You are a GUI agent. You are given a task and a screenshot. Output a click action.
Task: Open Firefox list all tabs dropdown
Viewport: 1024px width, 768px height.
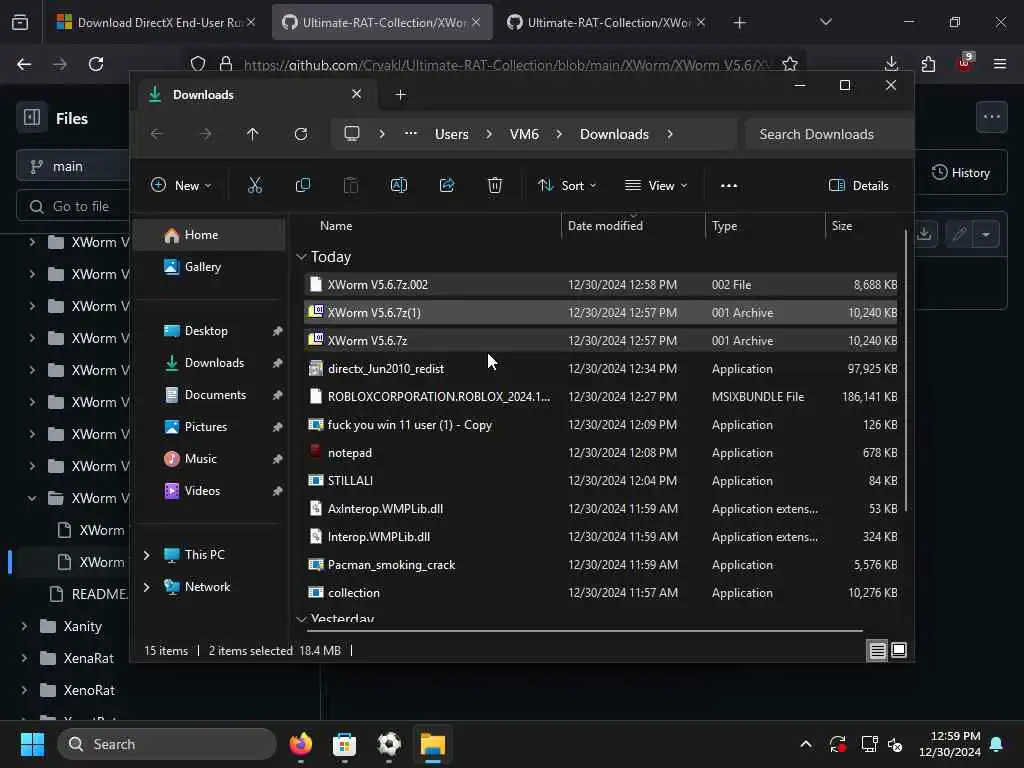pyautogui.click(x=825, y=23)
